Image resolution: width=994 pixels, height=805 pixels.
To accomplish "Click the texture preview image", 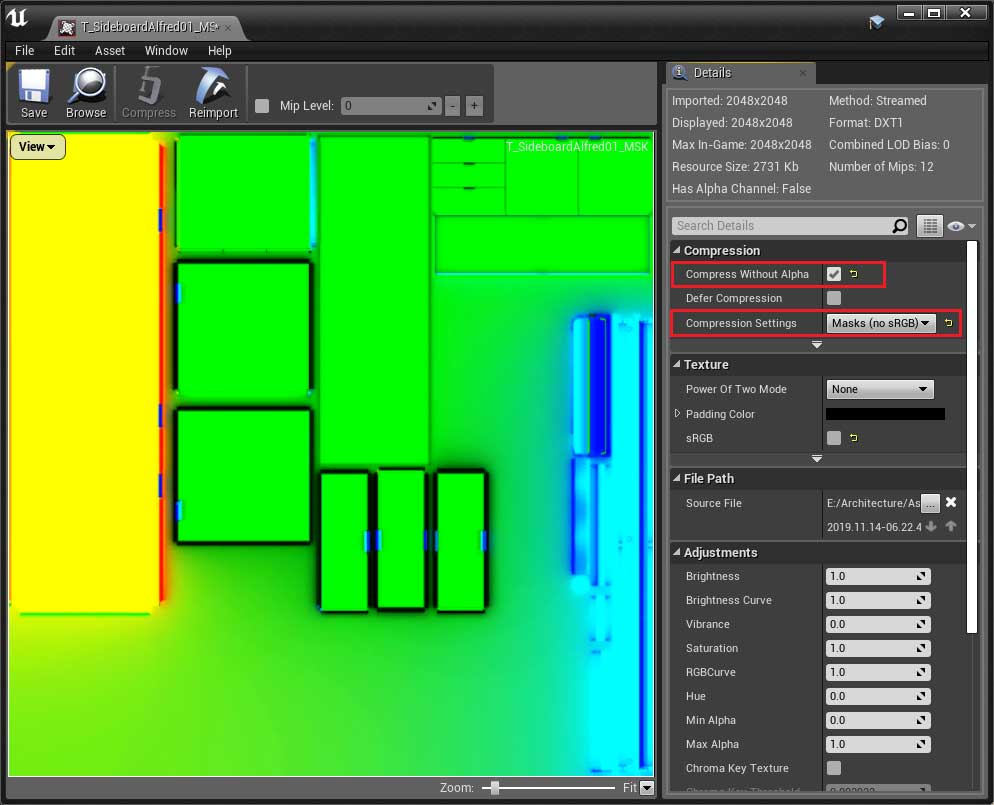I will [330, 454].
